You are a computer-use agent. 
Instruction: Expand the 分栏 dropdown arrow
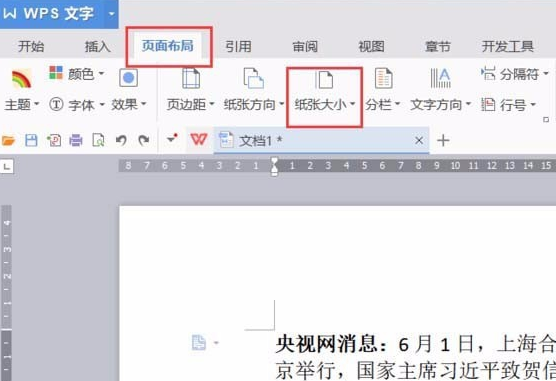pyautogui.click(x=397, y=104)
